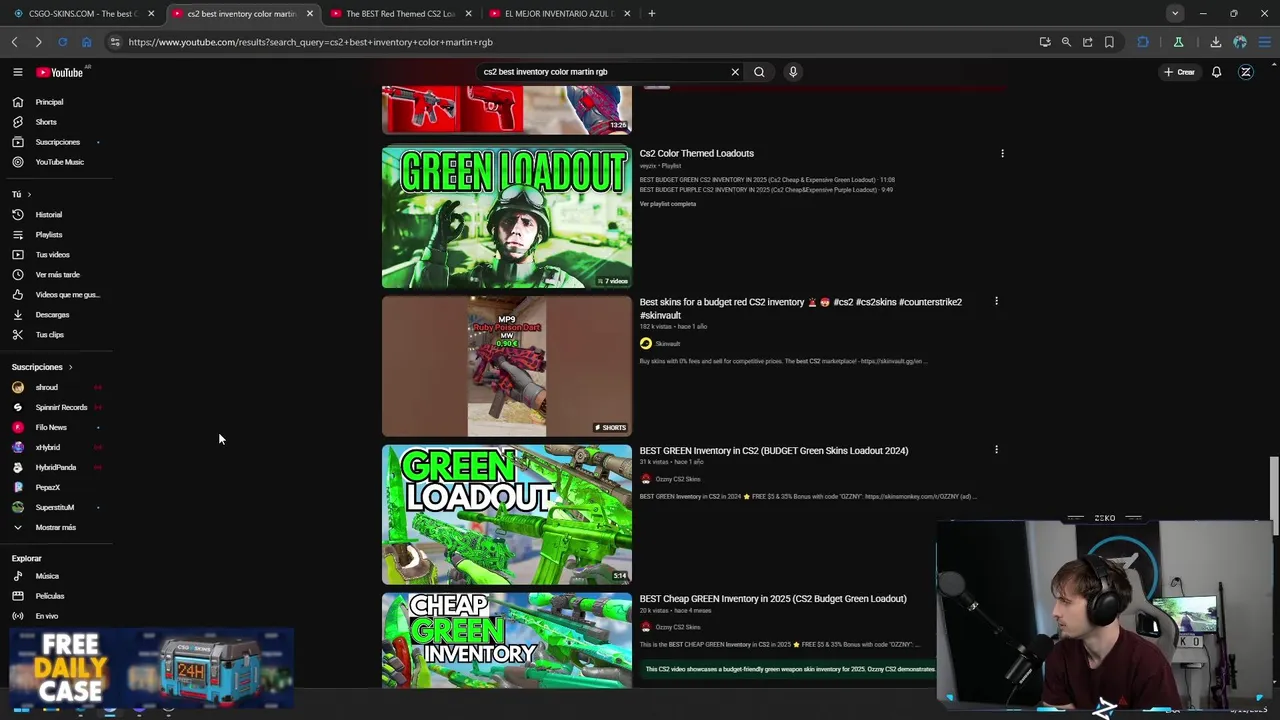The width and height of the screenshot is (1280, 720).
Task: Switch to CSGO-SKINS.COM browser tab
Action: (x=80, y=13)
